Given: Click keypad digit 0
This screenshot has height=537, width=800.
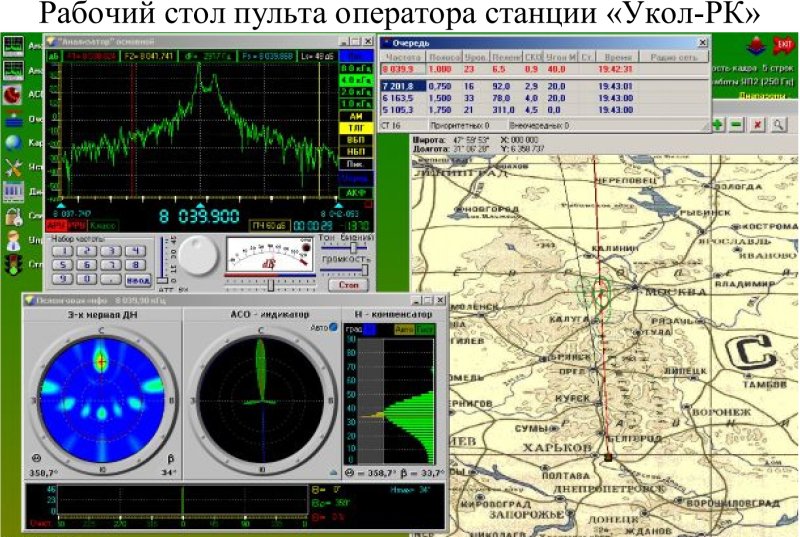Looking at the screenshot, I should pos(86,279).
